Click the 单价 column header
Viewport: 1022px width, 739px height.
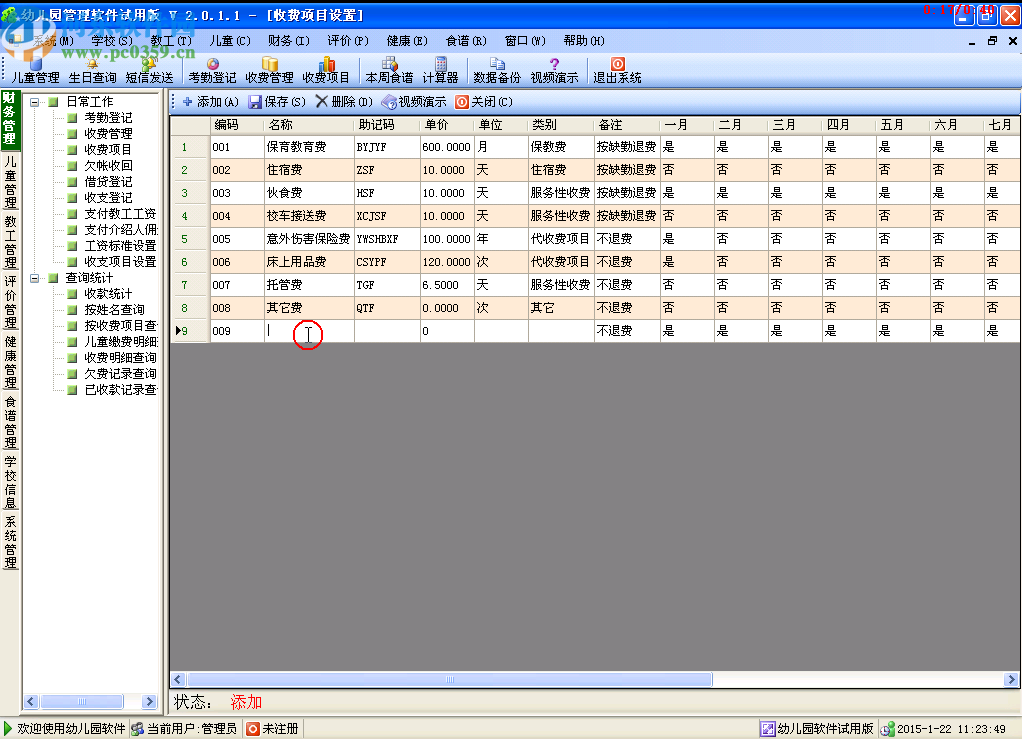click(447, 124)
